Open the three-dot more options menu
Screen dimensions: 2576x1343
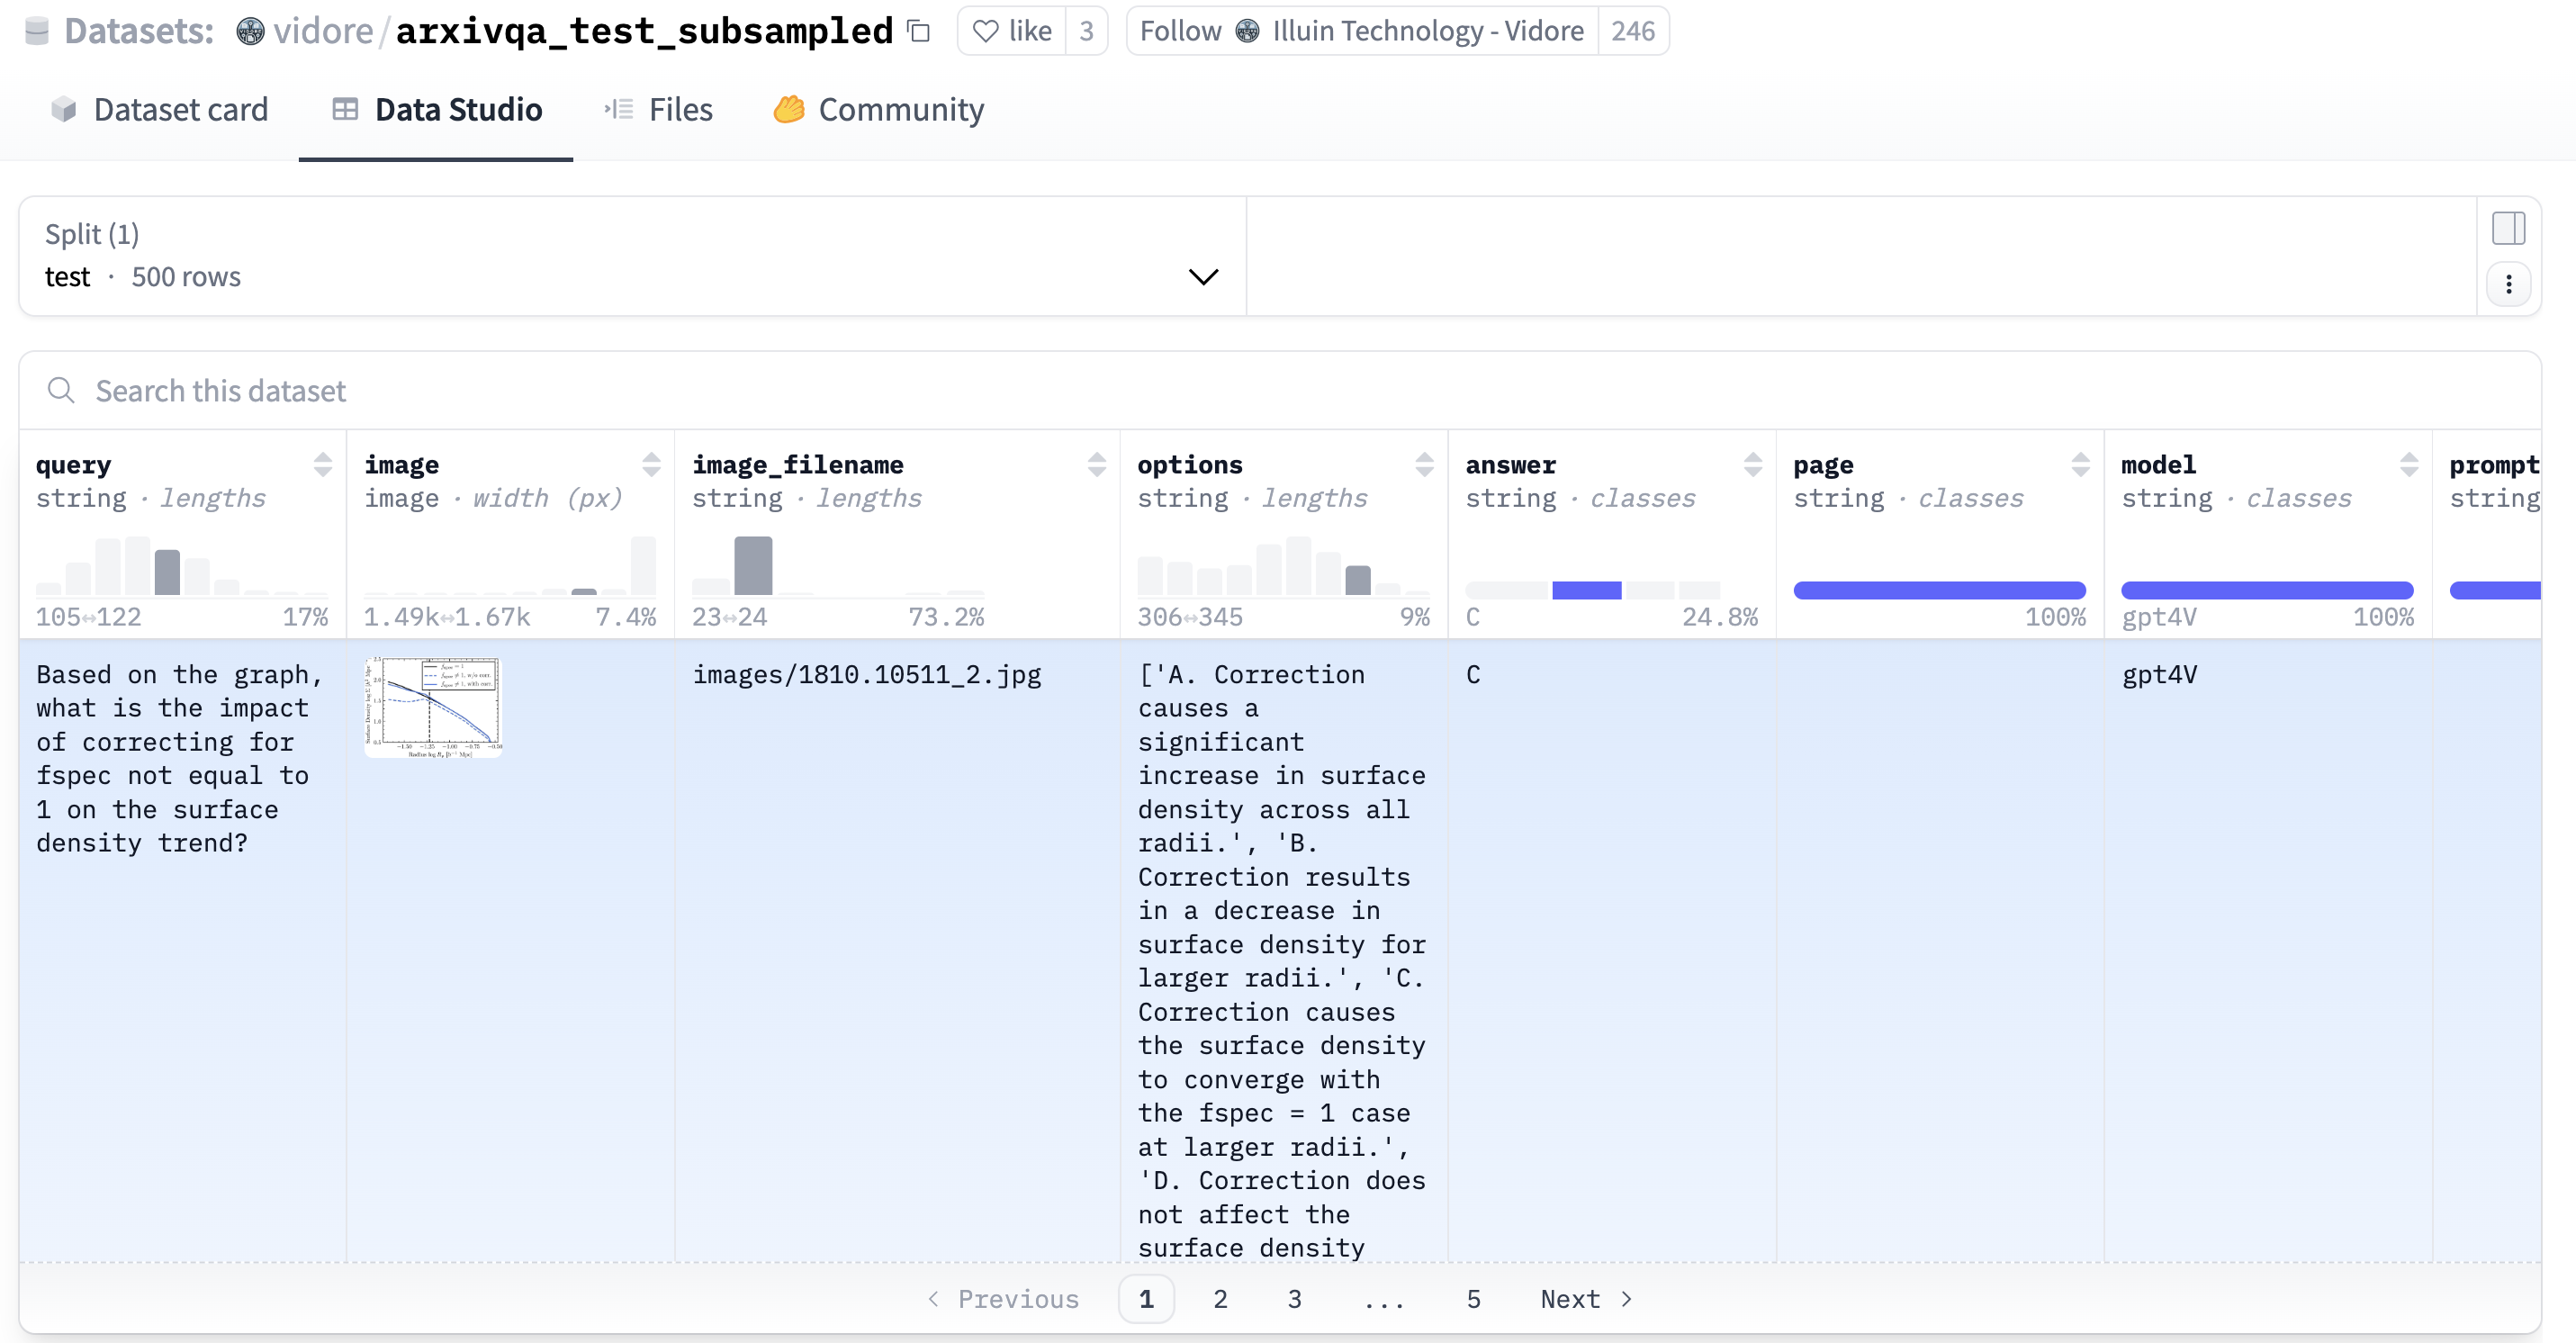coord(2508,285)
